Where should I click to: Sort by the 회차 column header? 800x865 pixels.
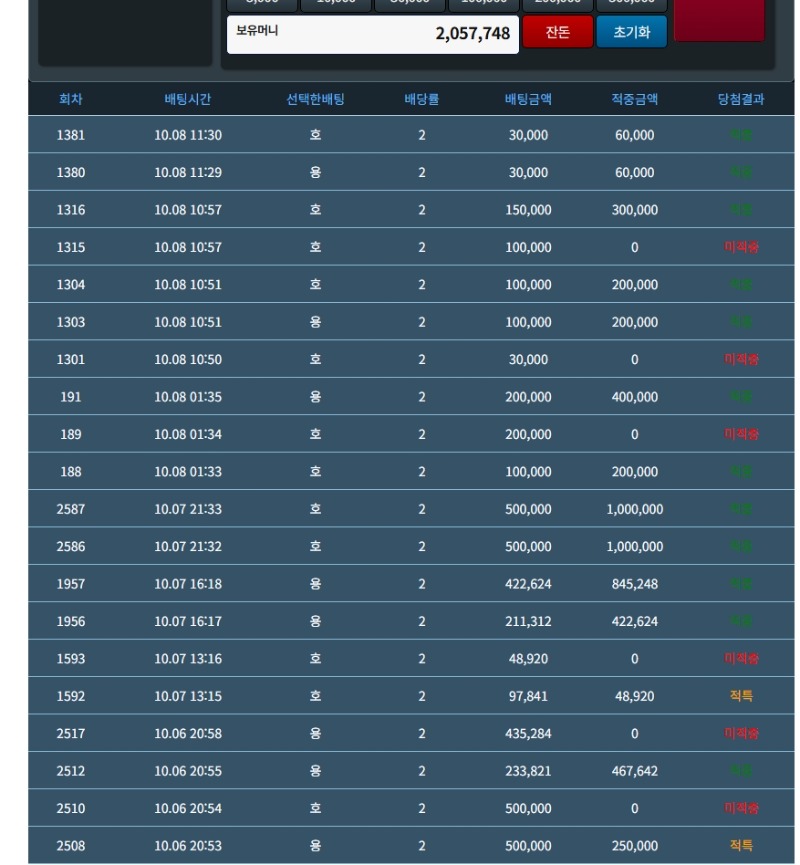71,99
